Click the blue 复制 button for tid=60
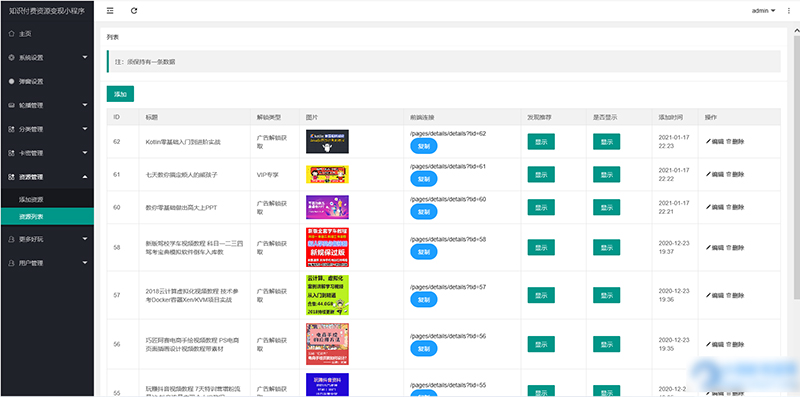 point(423,212)
